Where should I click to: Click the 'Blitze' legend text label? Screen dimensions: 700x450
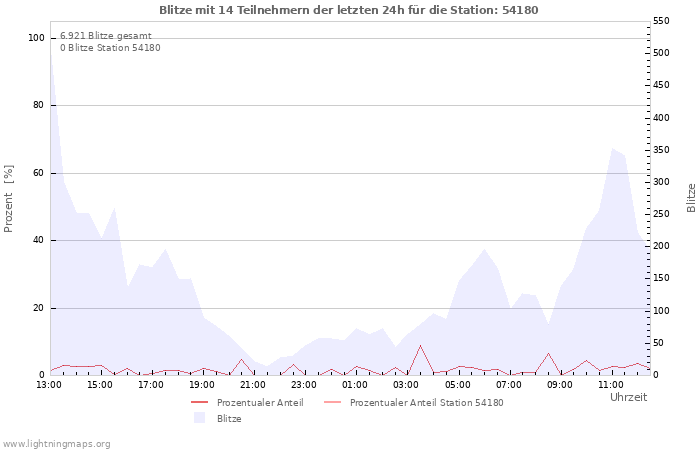click(229, 419)
